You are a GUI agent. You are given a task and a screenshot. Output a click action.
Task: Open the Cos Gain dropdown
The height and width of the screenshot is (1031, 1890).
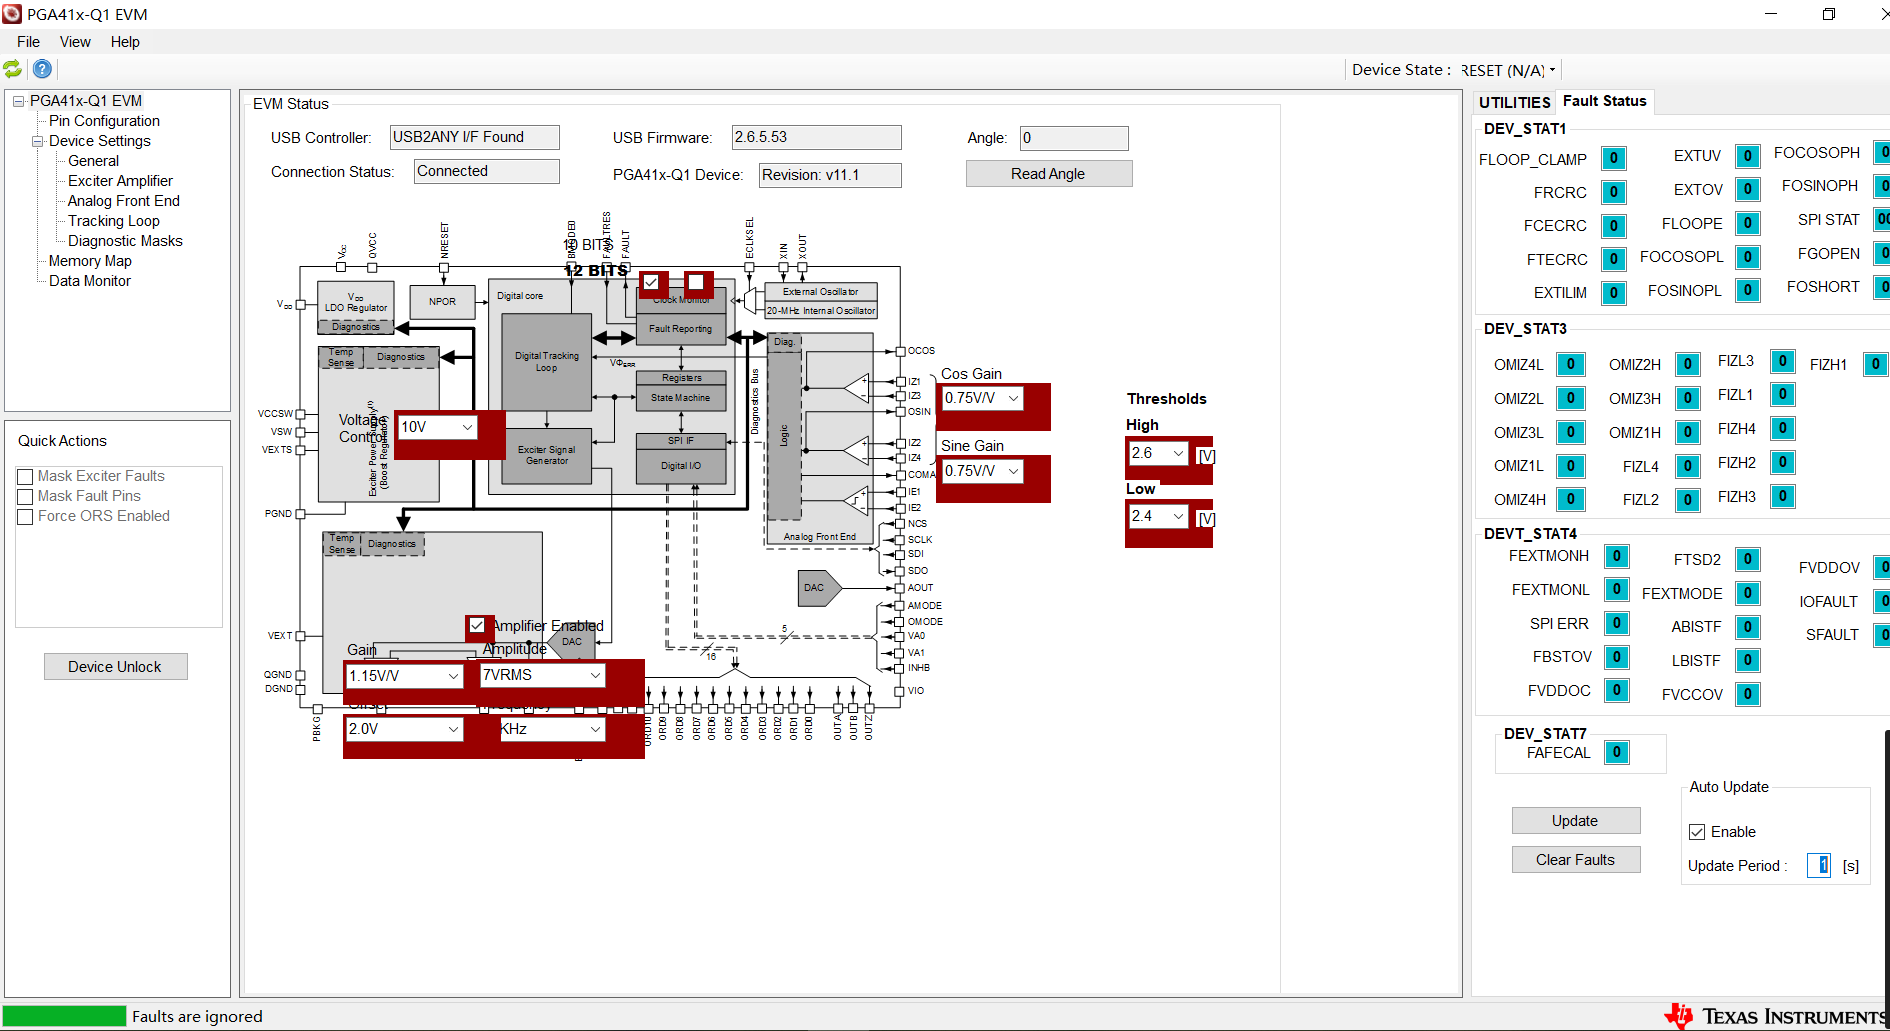click(983, 398)
